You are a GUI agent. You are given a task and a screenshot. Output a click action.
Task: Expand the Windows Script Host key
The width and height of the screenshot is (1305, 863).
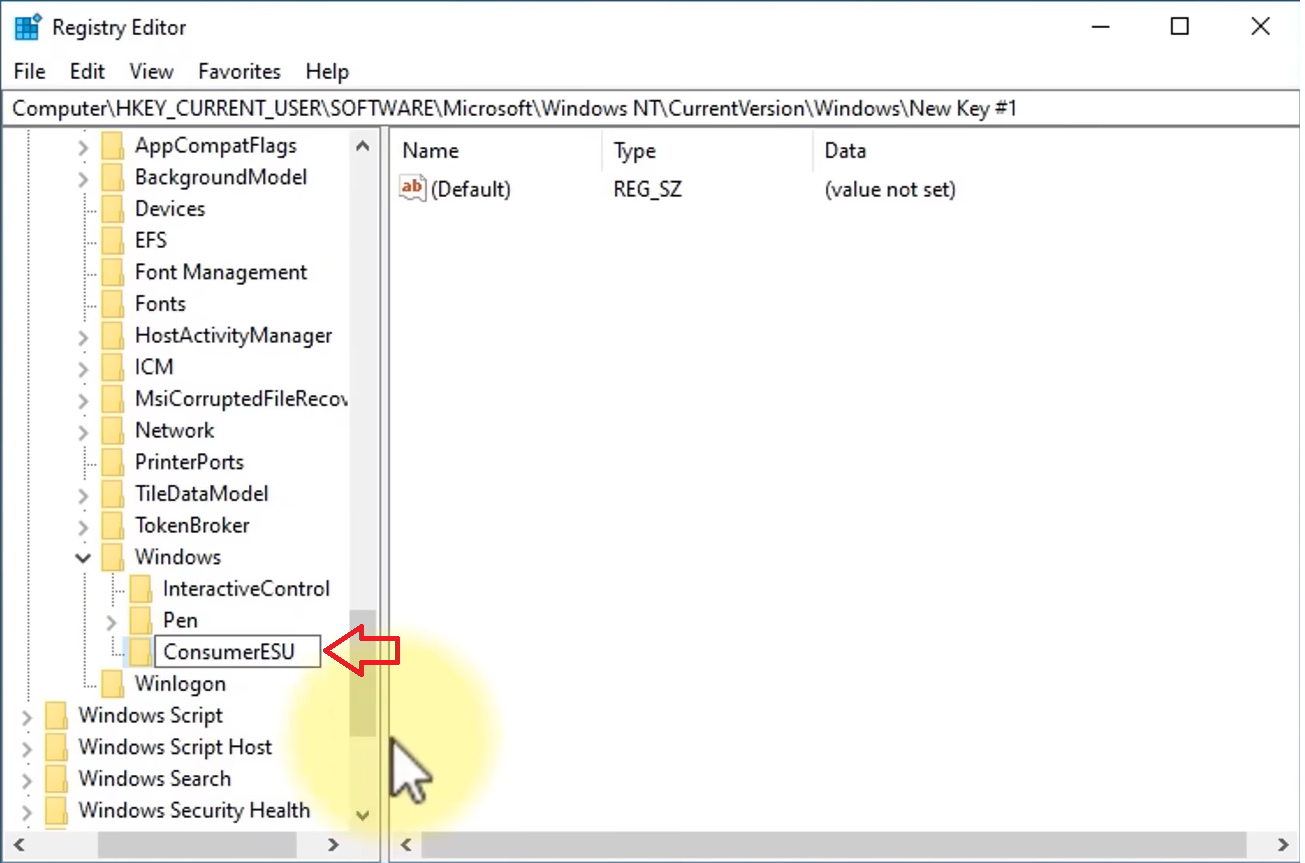tap(27, 749)
